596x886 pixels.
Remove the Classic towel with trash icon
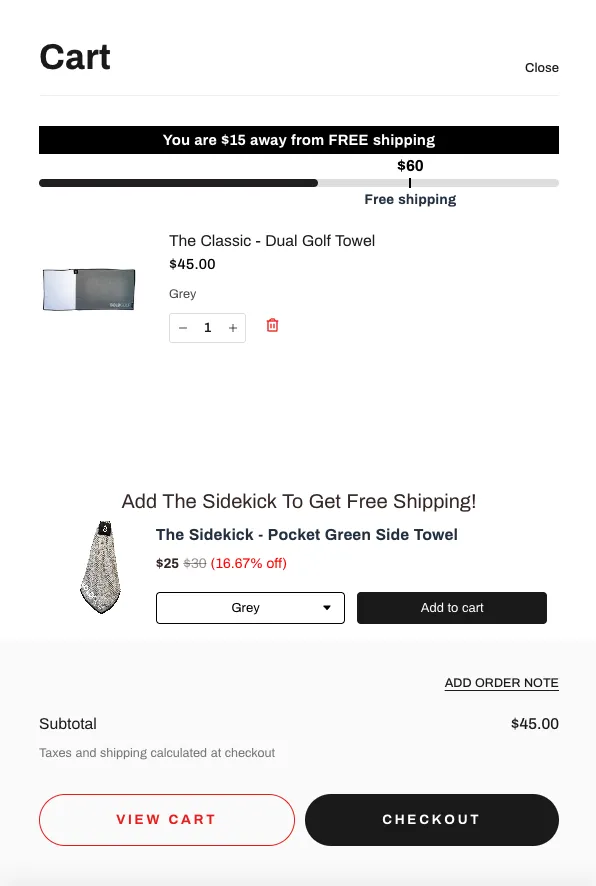(x=272, y=325)
